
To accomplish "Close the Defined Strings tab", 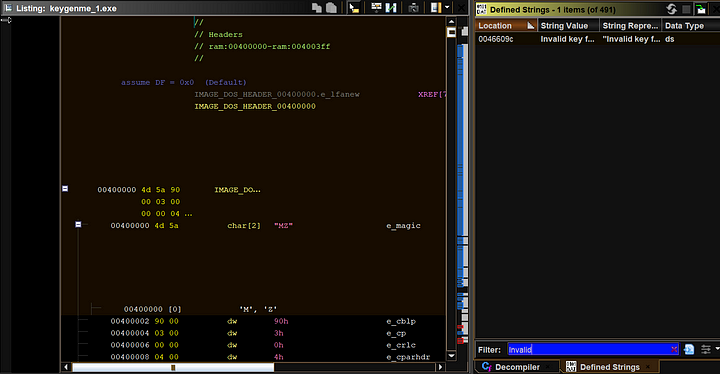I will coord(648,367).
